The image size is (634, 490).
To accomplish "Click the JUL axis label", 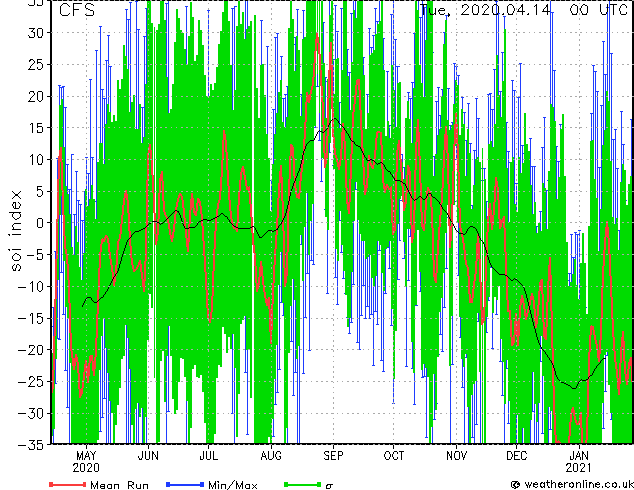I will pyautogui.click(x=209, y=456).
